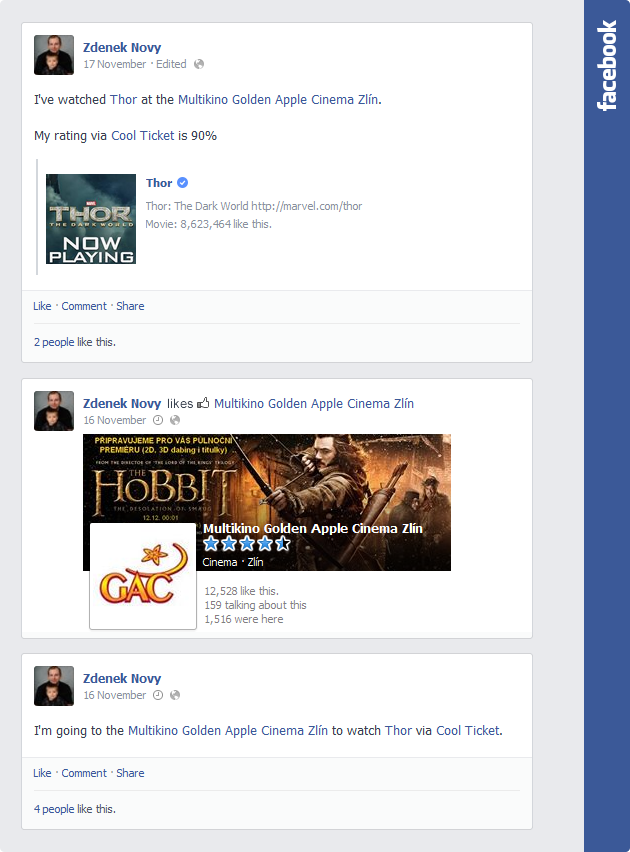View '4 people' who like this
This screenshot has height=852, width=630.
[x=54, y=809]
